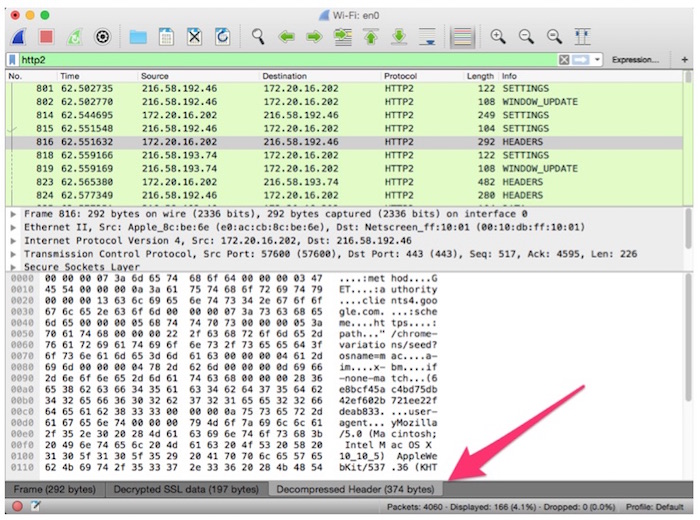Open the filter bookmark icon
This screenshot has width=700, height=520.
pos(12,60)
